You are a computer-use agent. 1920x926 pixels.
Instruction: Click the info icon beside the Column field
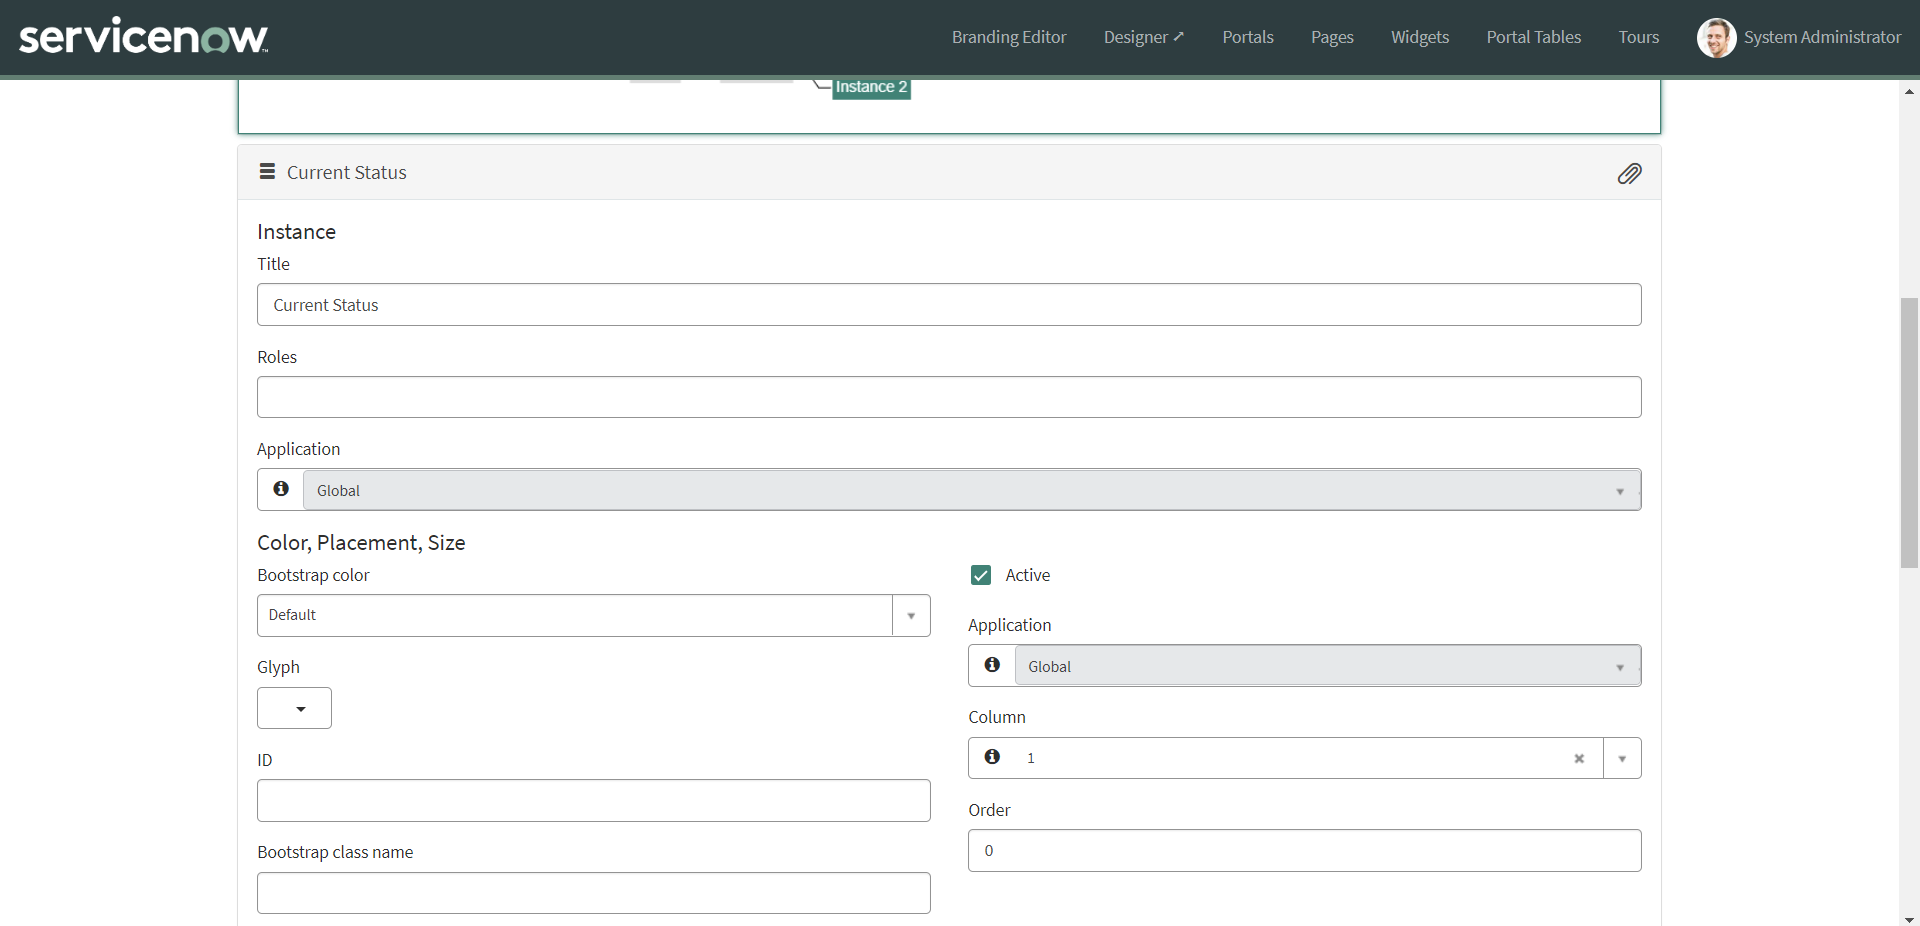tap(992, 757)
